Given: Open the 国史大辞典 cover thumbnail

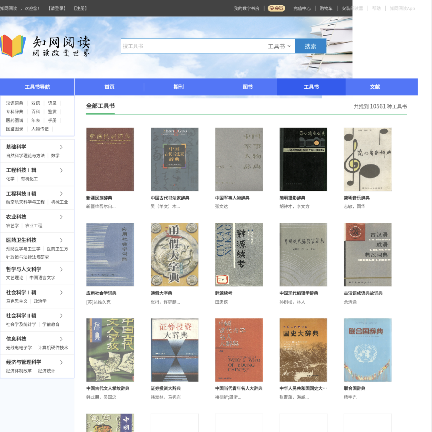Looking at the screenshot, I should coord(303,350).
